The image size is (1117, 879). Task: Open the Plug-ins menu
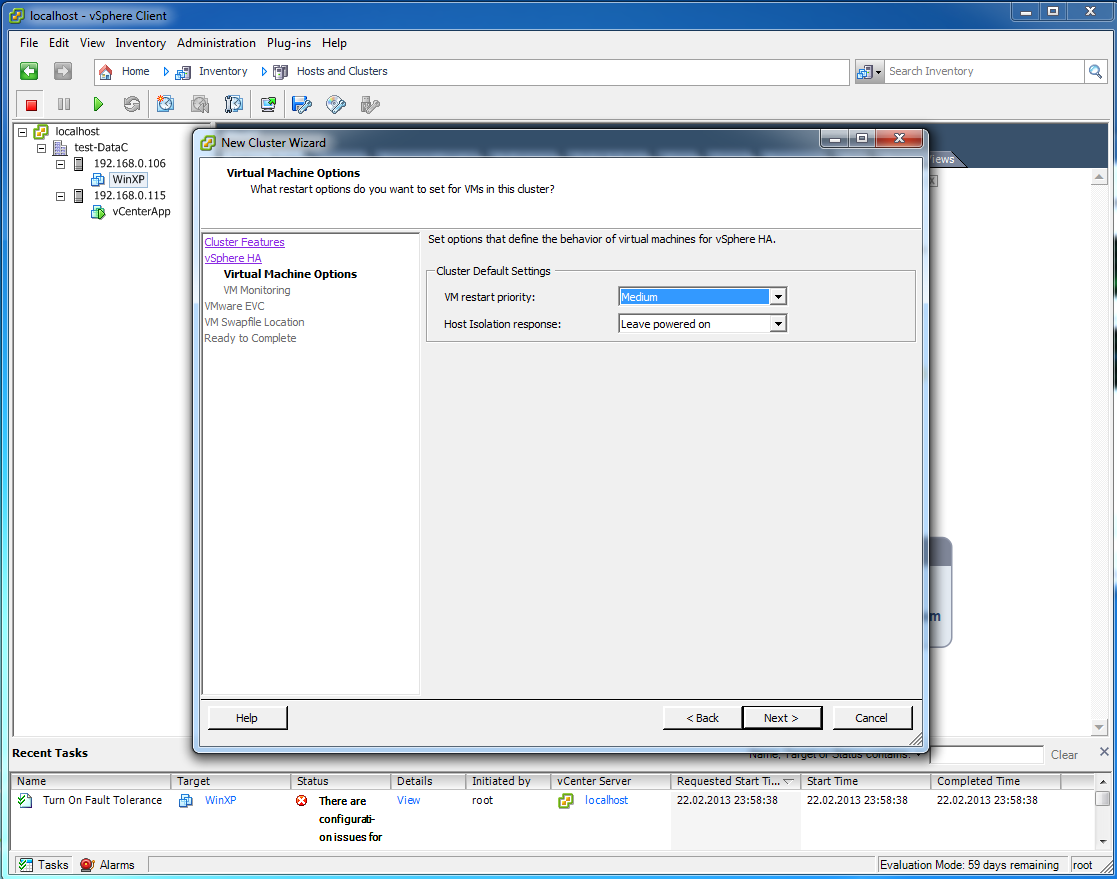289,43
